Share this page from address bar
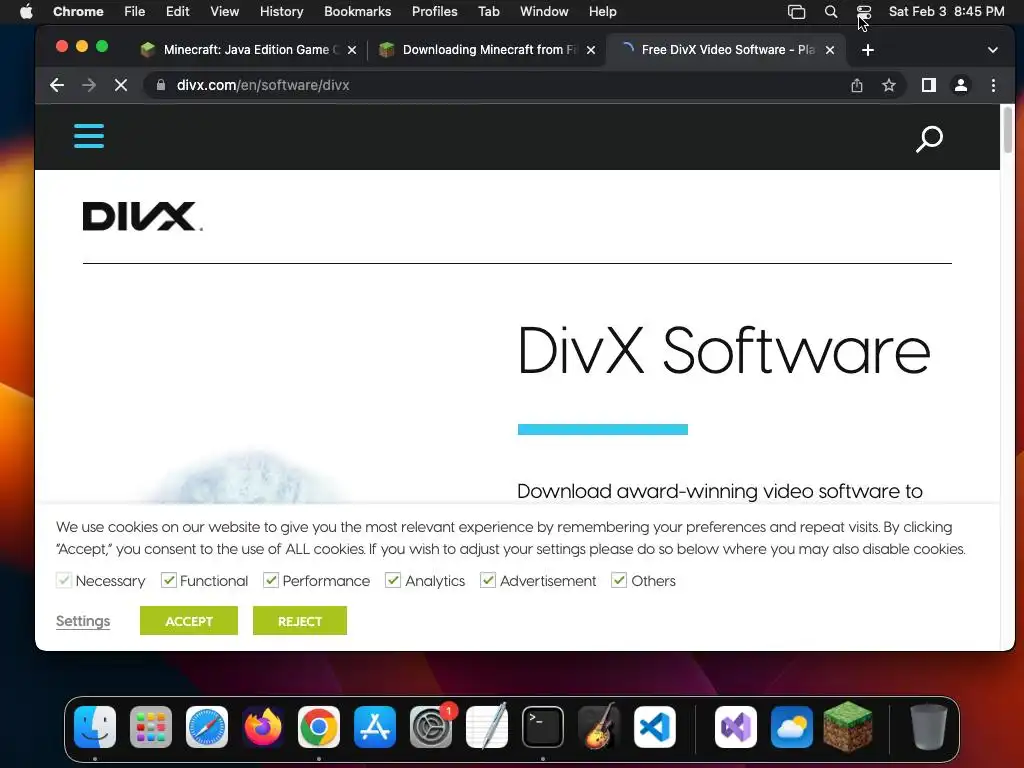Image resolution: width=1024 pixels, height=768 pixels. [857, 85]
